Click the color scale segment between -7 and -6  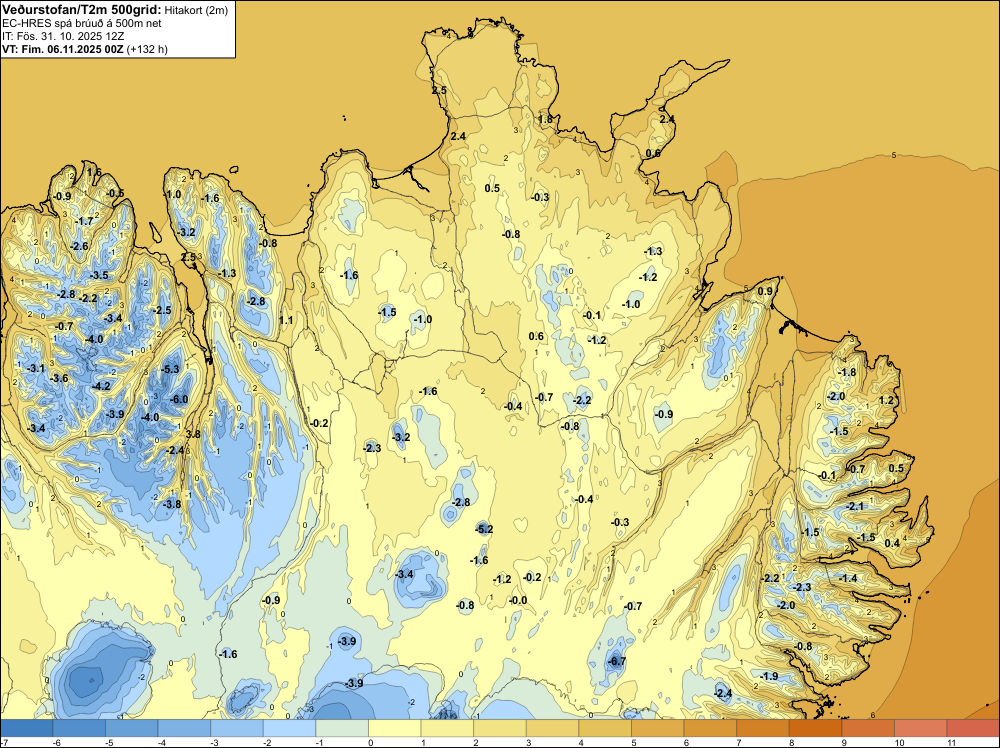pyautogui.click(x=26, y=728)
